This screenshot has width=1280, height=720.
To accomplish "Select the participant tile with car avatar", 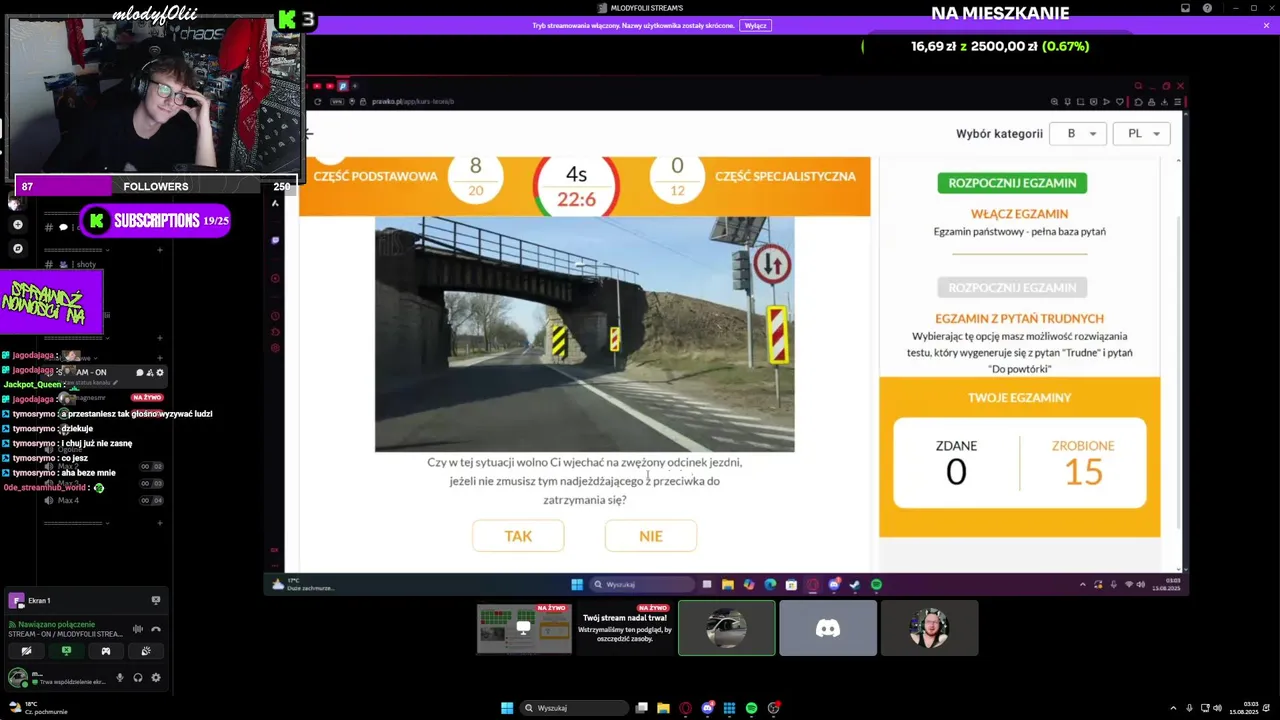I will [727, 628].
